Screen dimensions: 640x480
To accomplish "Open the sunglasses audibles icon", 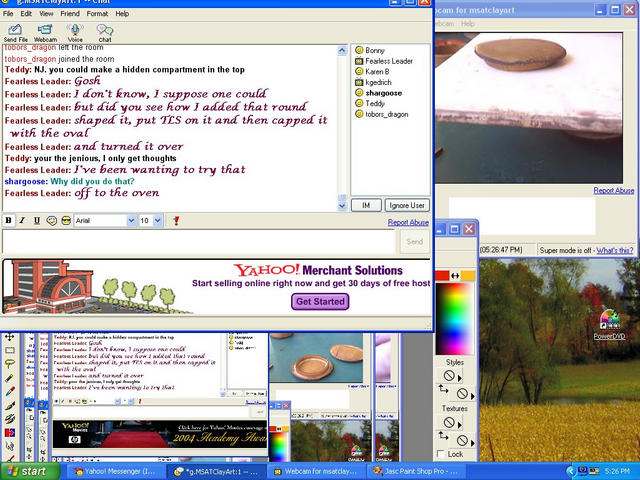I will [66, 221].
